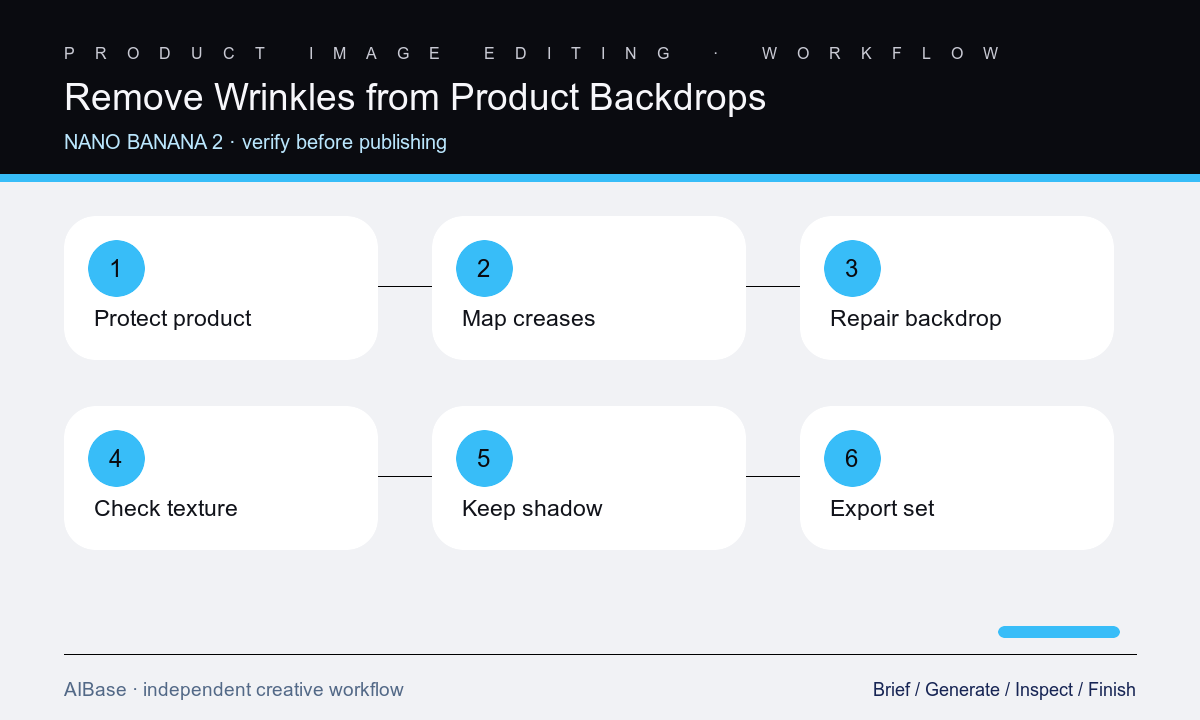Select the 'Export set' label

882,508
